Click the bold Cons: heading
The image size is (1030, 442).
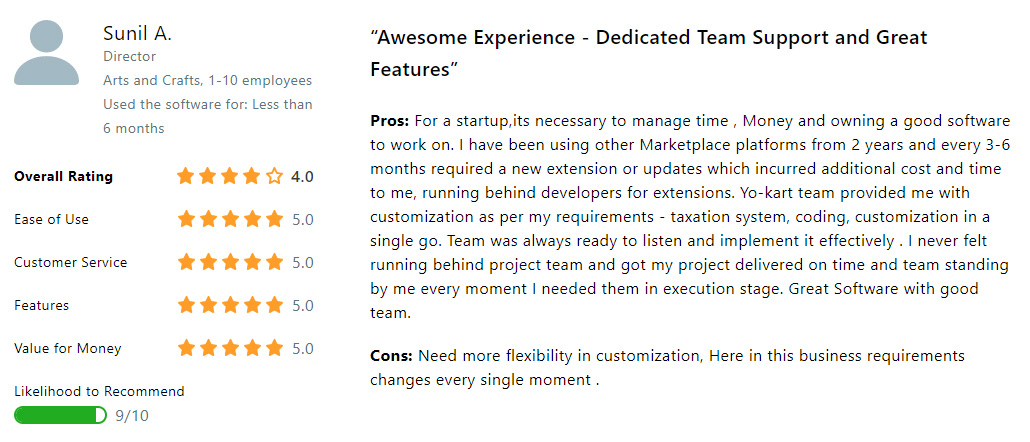[392, 356]
